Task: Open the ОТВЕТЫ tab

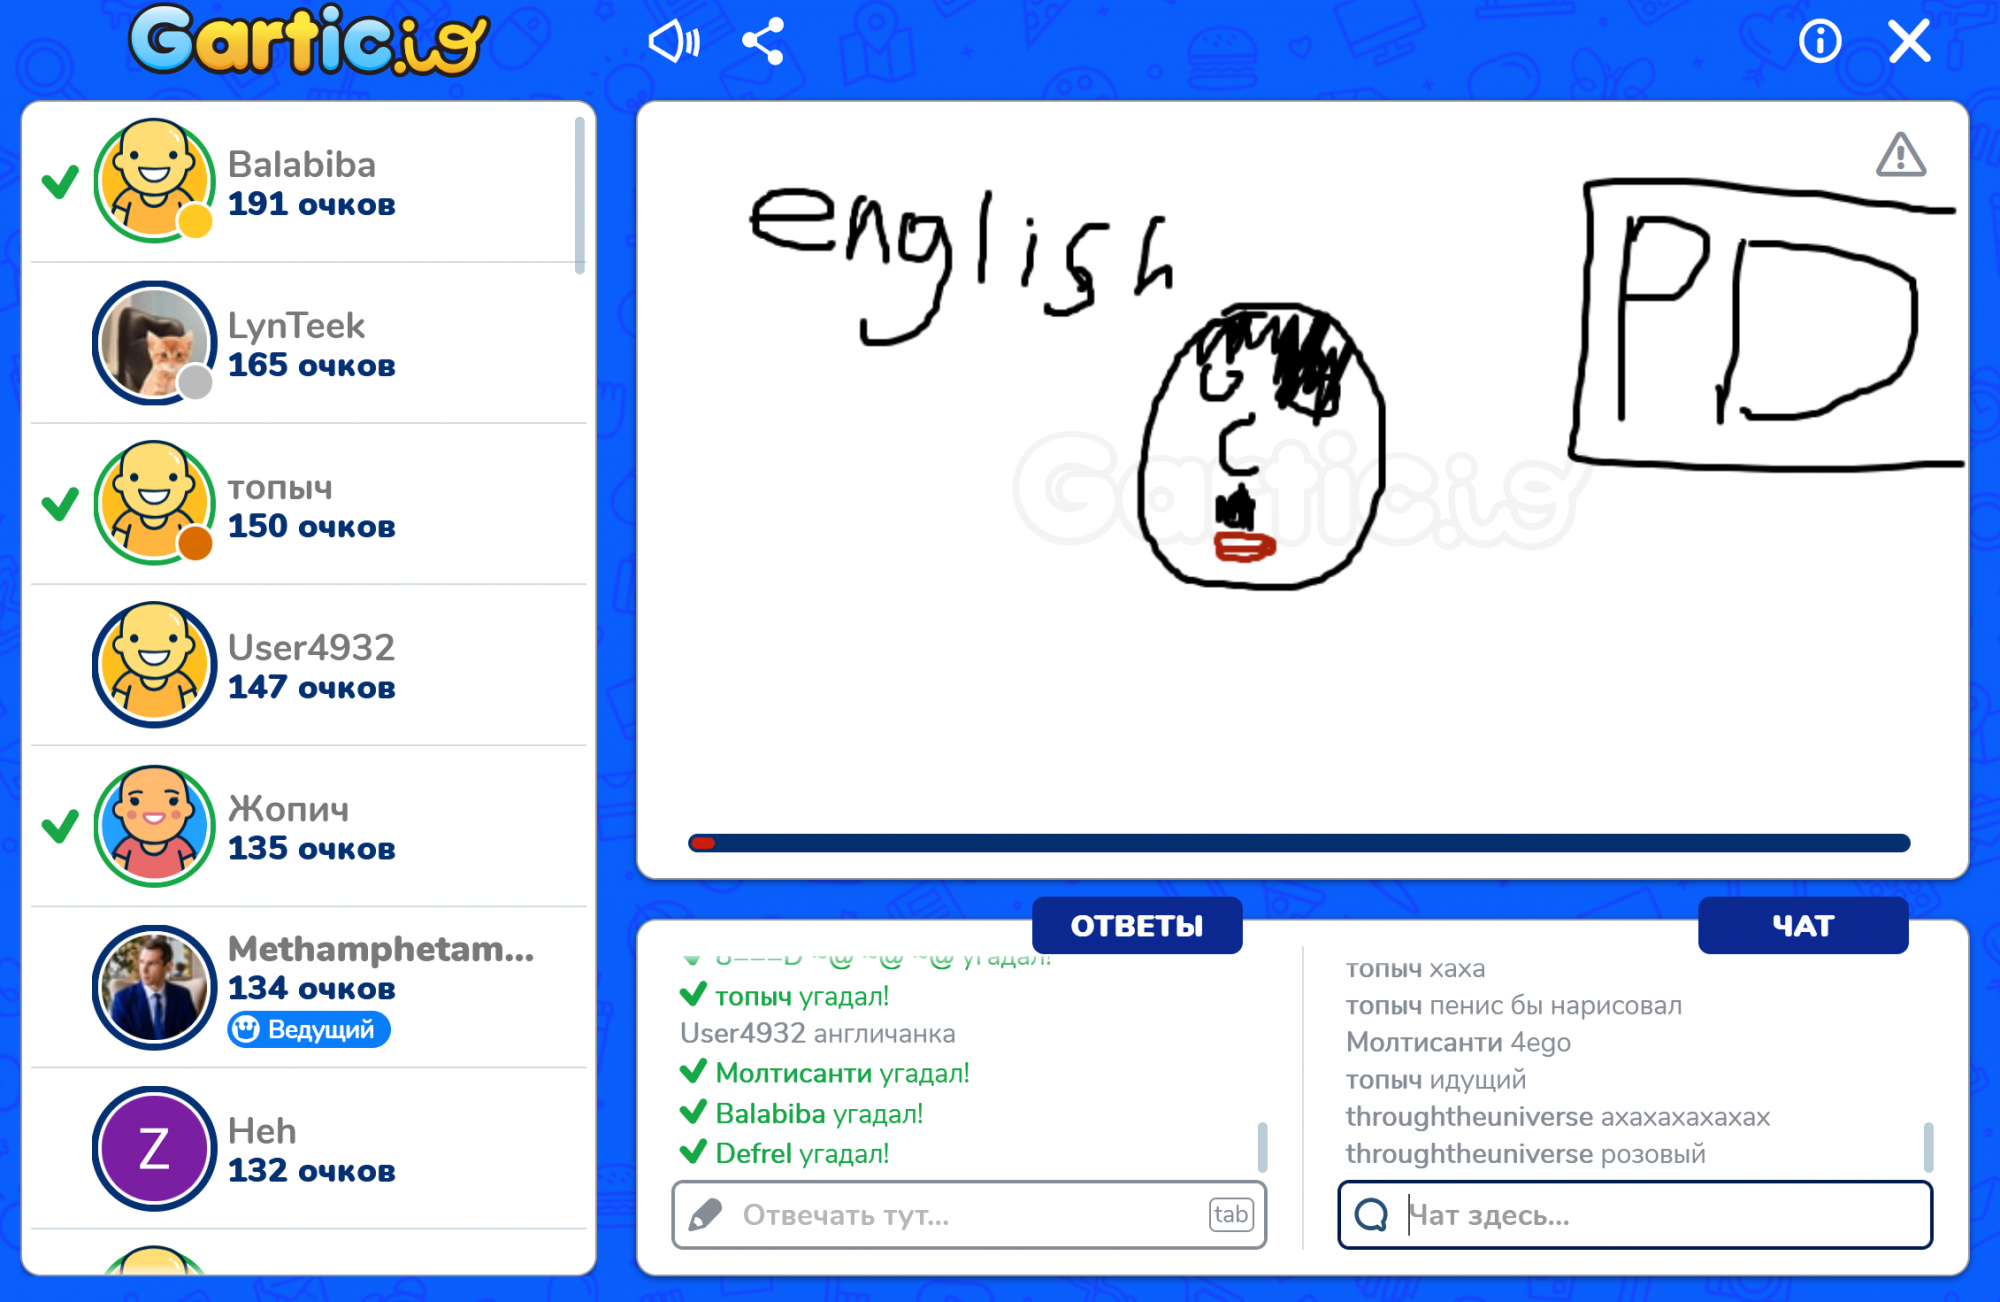Action: 1136,925
